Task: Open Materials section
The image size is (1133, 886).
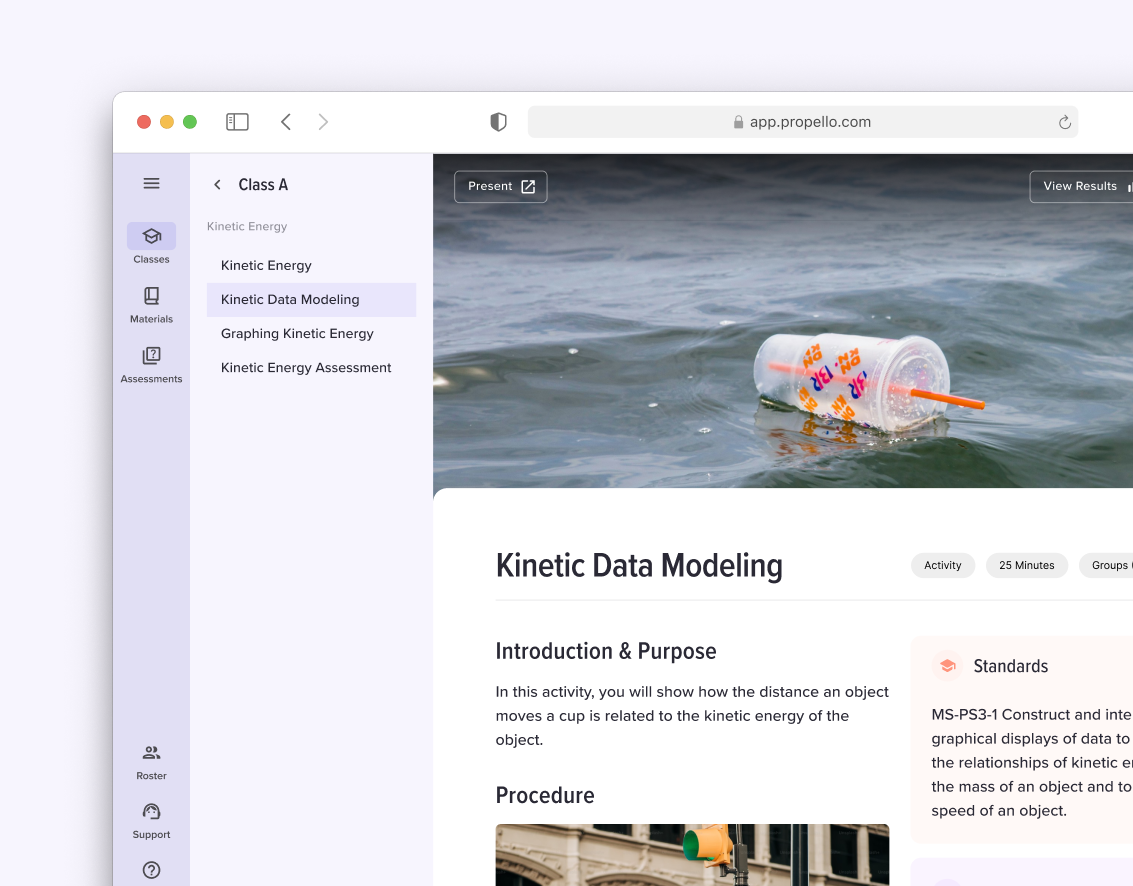Action: [x=151, y=304]
